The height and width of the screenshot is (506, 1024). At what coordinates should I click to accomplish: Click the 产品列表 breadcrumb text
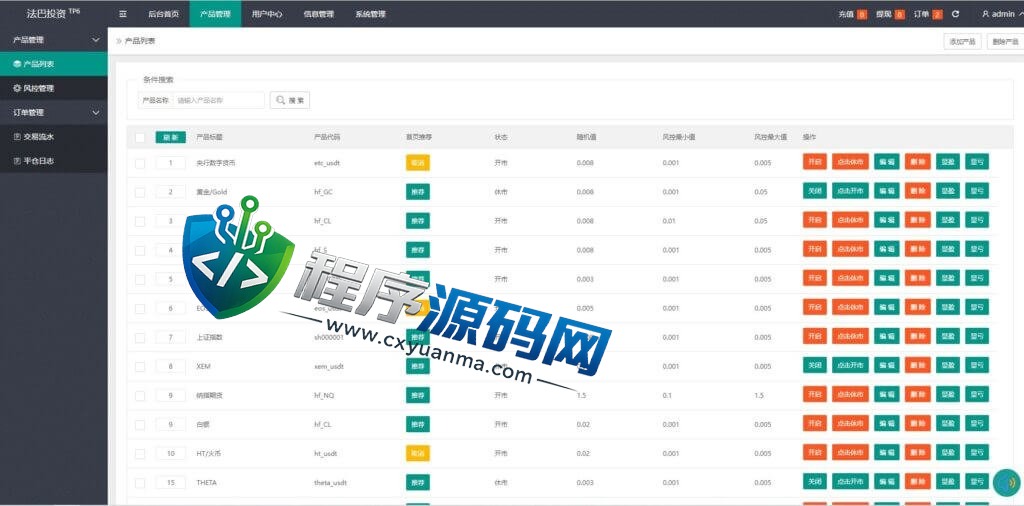pos(140,41)
